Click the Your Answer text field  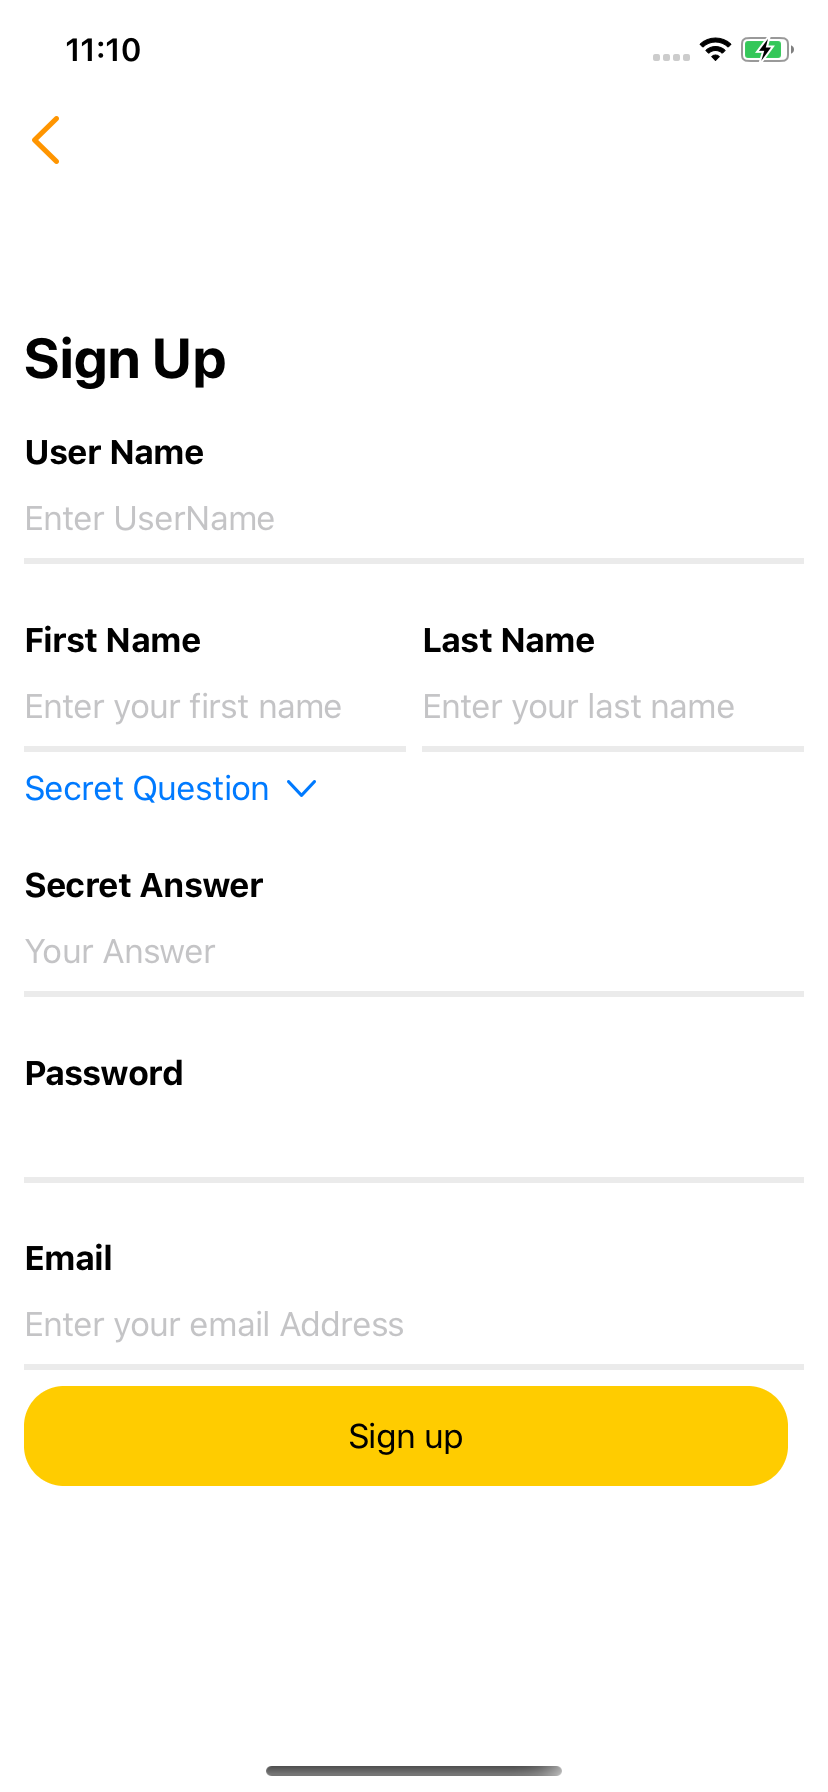tap(413, 952)
